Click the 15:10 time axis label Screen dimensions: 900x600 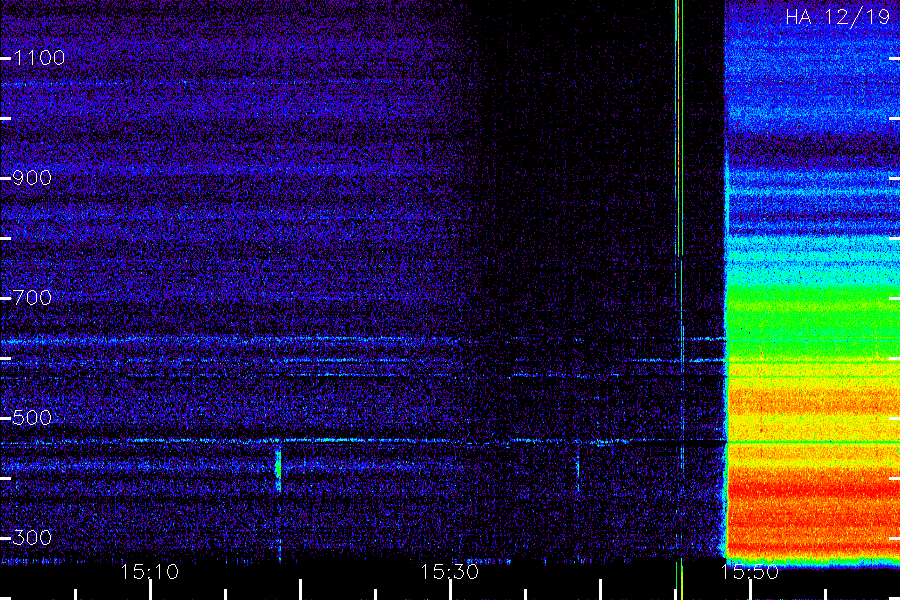[x=150, y=572]
